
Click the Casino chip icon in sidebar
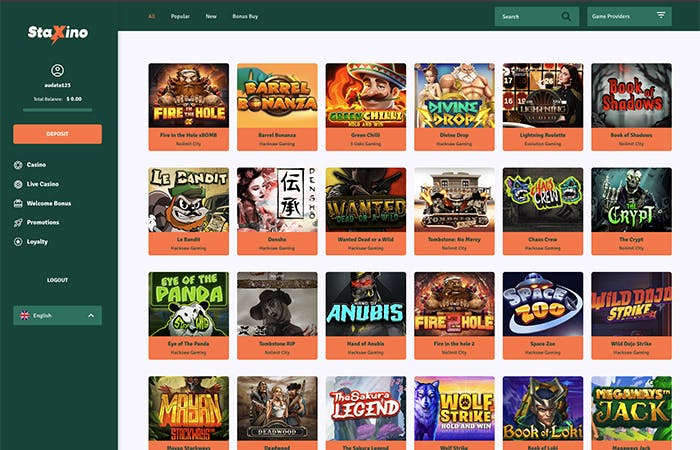pos(18,165)
